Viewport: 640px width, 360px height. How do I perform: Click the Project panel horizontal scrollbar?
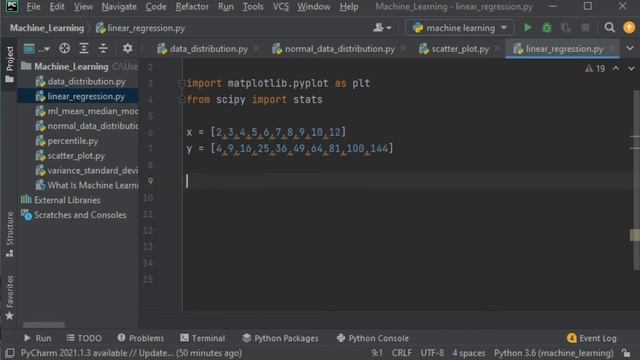coord(44,325)
